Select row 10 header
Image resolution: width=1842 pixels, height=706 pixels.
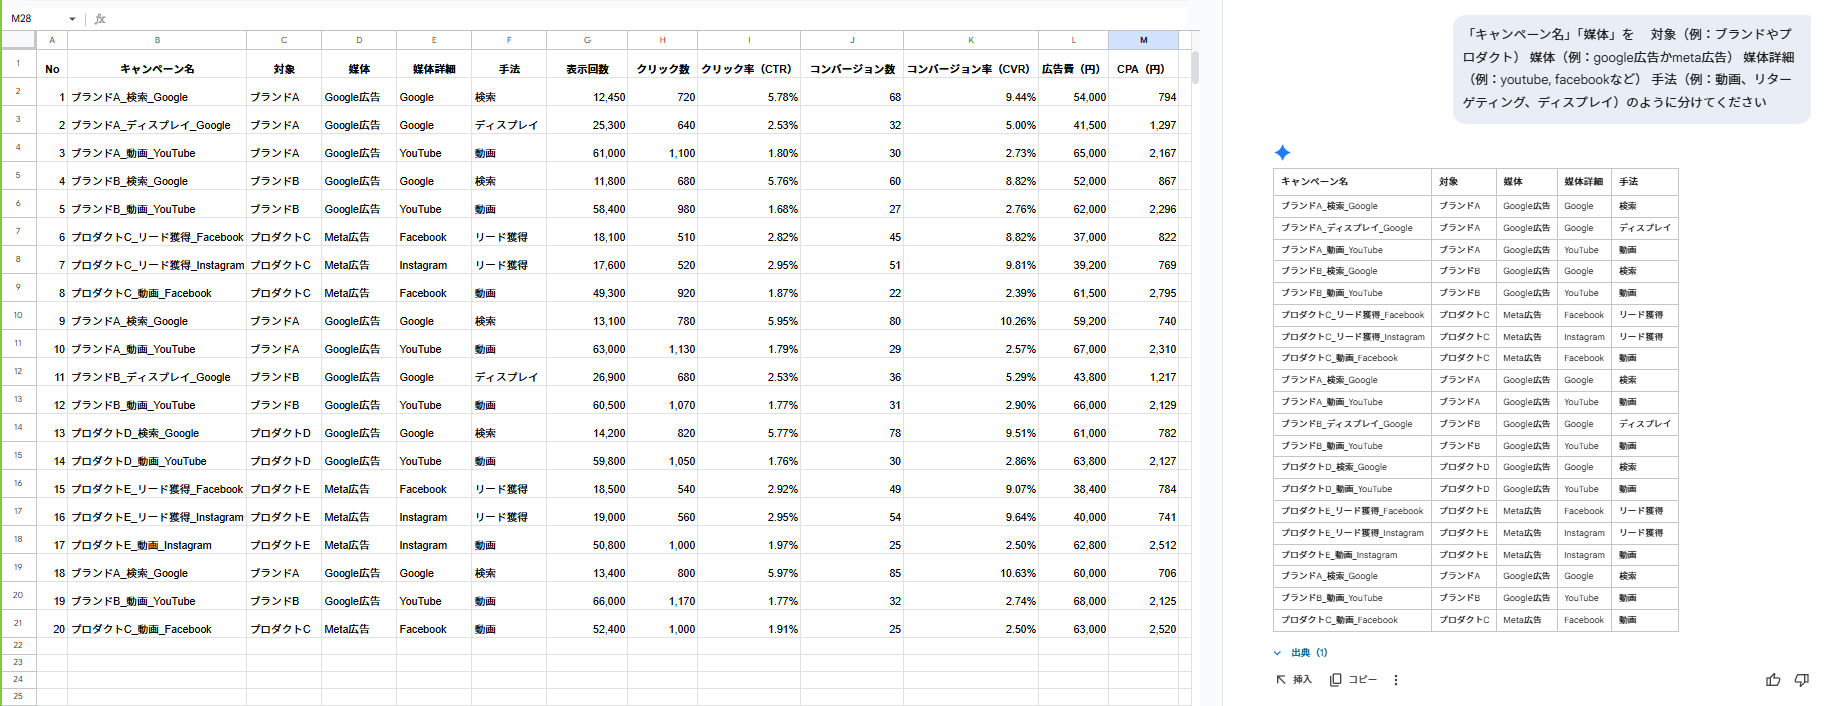(x=18, y=315)
